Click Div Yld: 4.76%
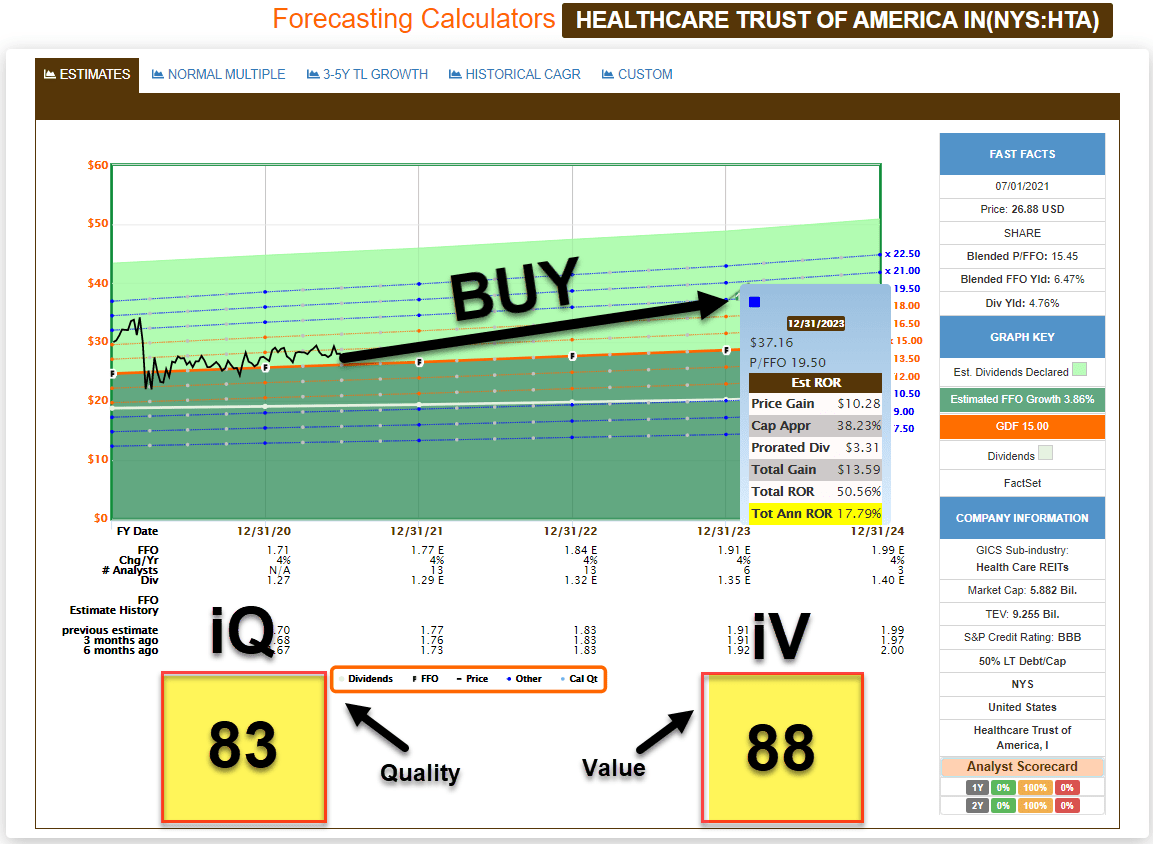The height and width of the screenshot is (844, 1153). pos(1022,303)
